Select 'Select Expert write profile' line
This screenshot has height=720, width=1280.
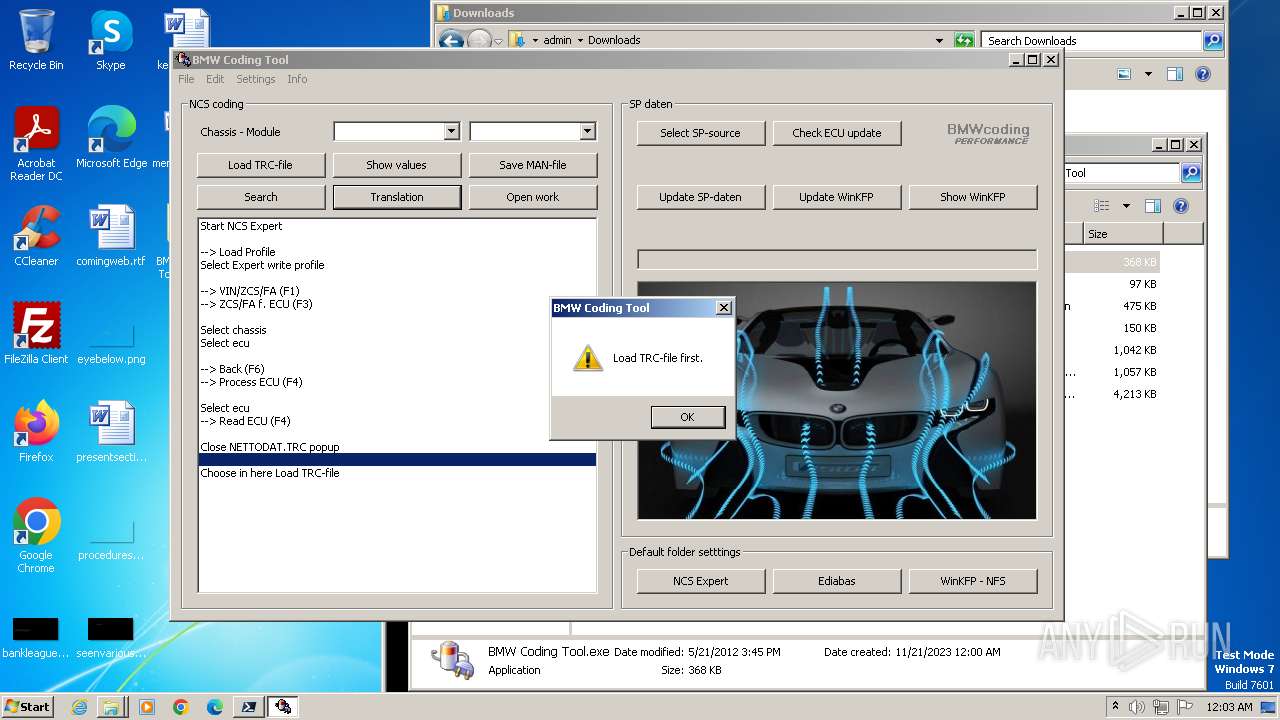[397, 265]
